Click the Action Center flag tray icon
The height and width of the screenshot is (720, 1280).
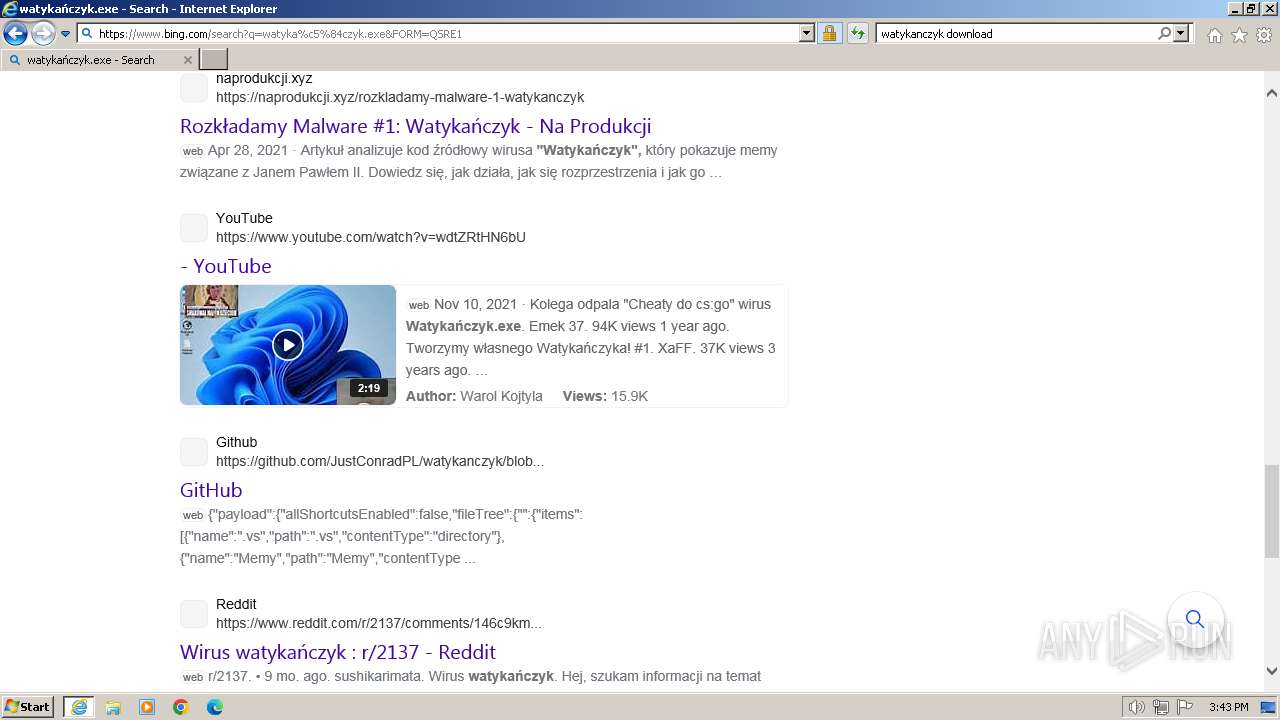[x=1185, y=707]
